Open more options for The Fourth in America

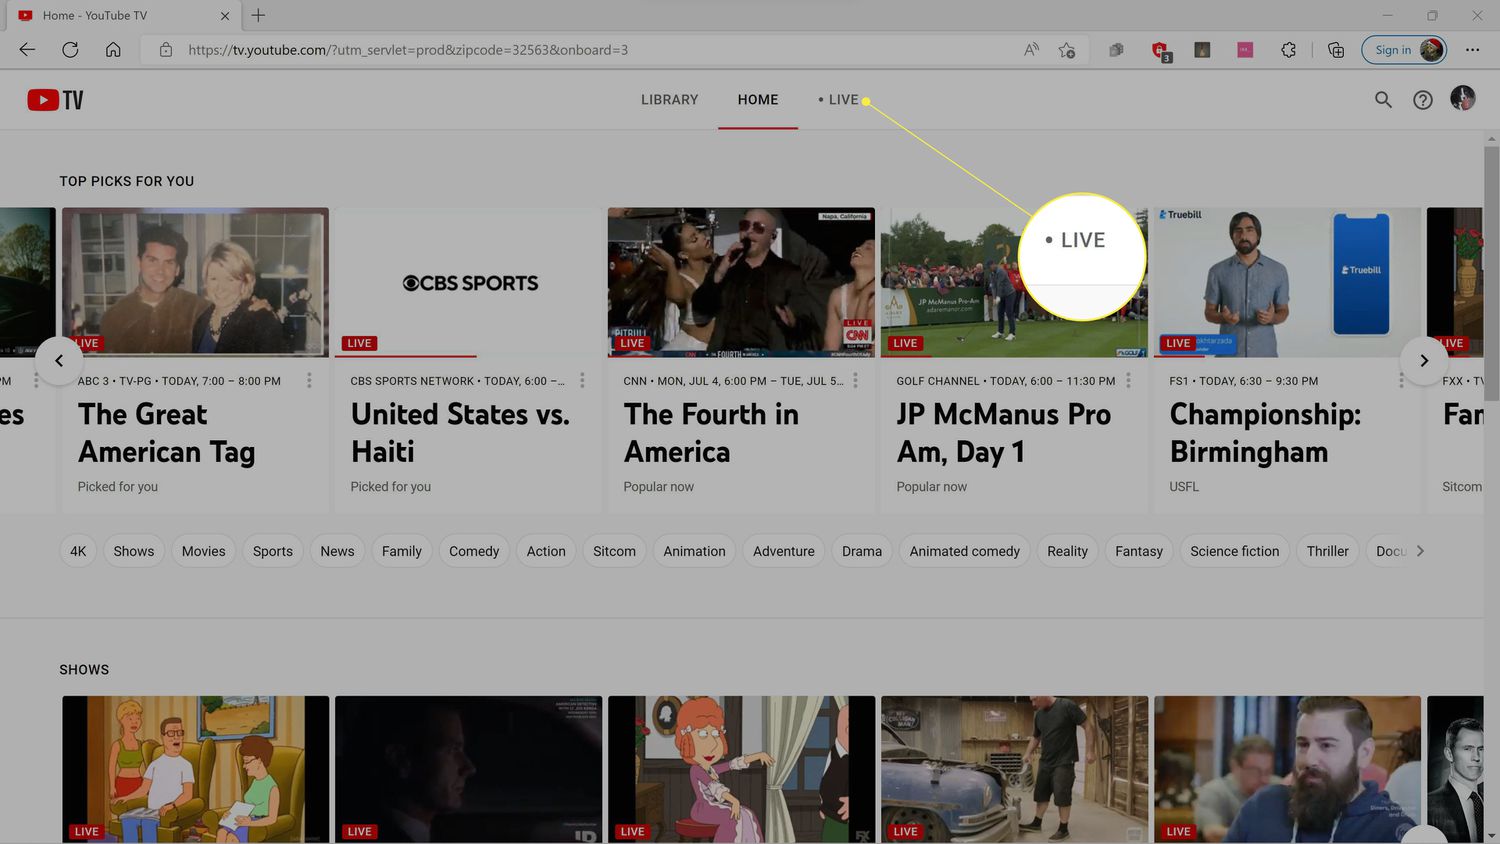pos(855,381)
